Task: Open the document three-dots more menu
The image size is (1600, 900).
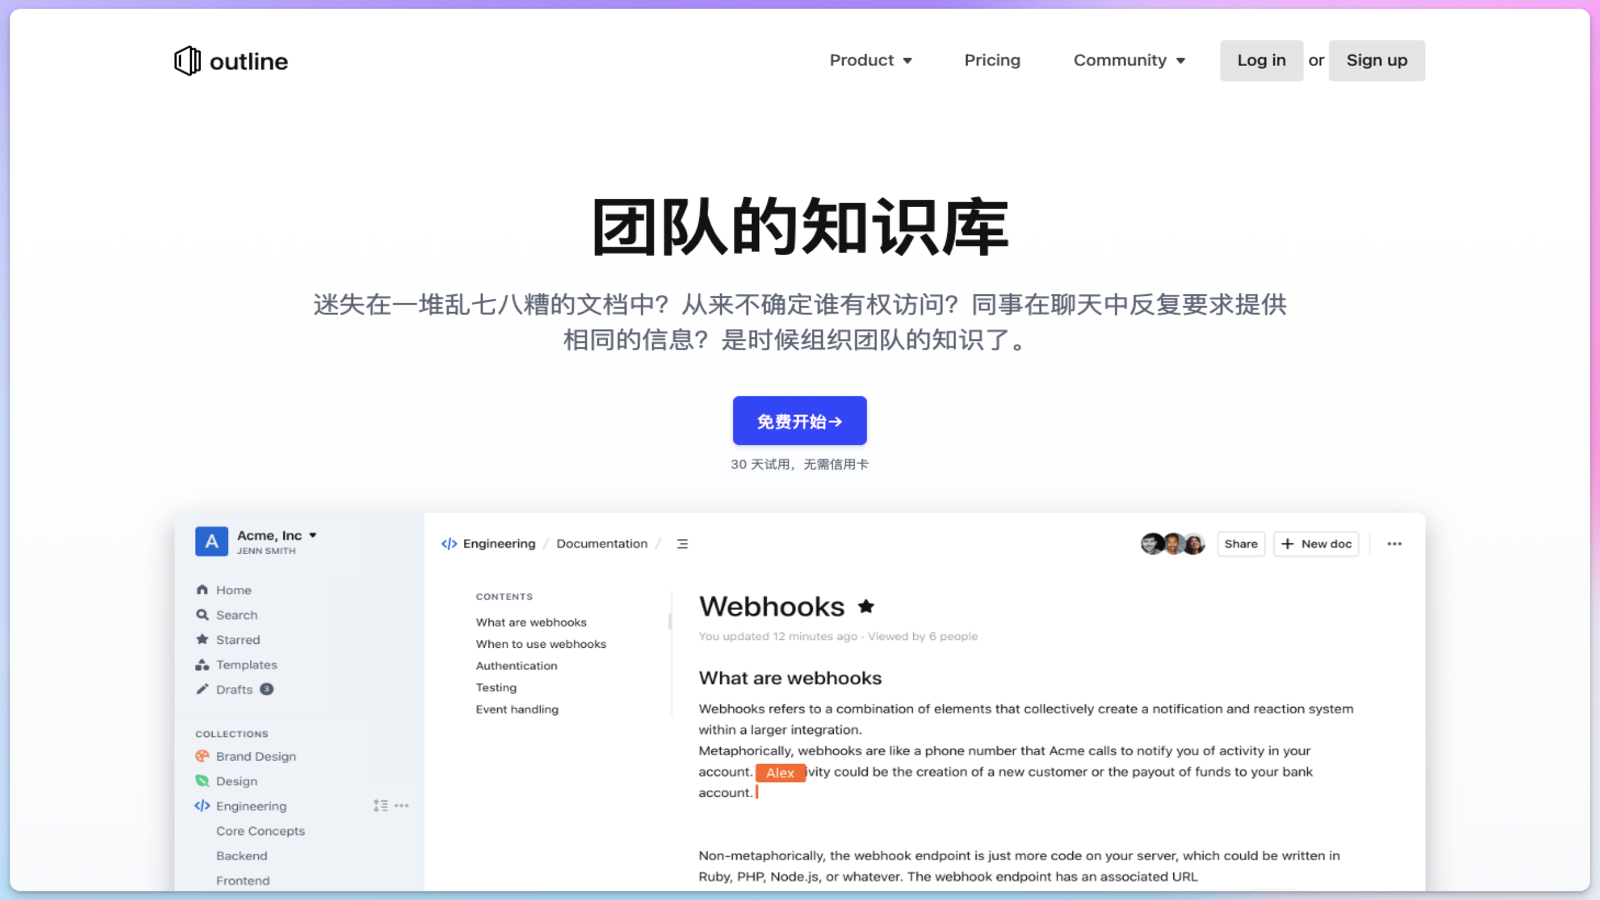Action: coord(1394,544)
